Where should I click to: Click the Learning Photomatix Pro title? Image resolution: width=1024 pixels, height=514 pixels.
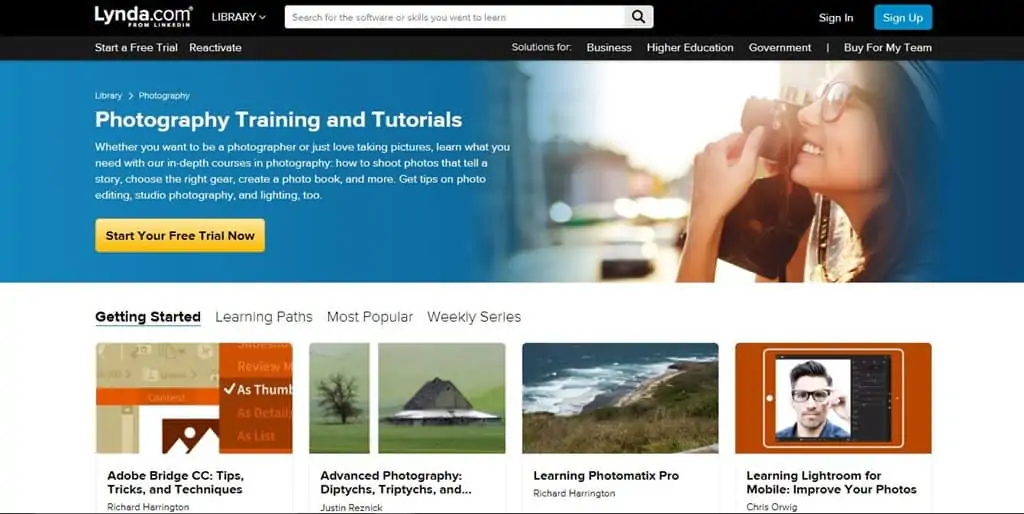(x=606, y=476)
